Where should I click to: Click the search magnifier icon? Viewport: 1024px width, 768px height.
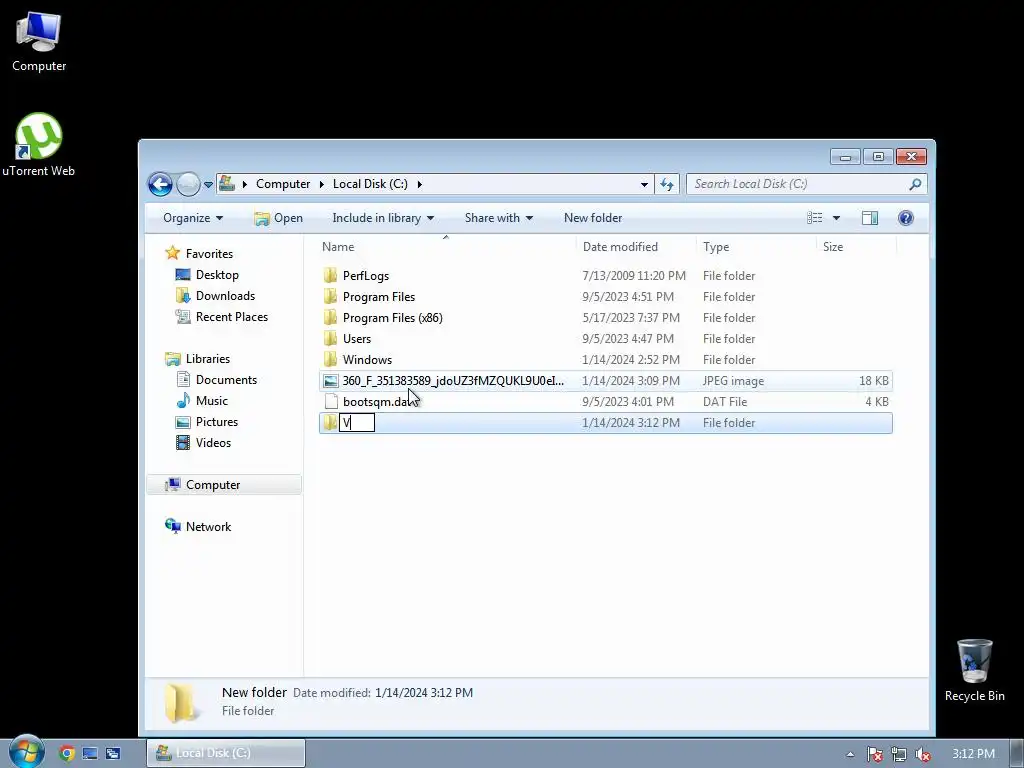pos(915,184)
